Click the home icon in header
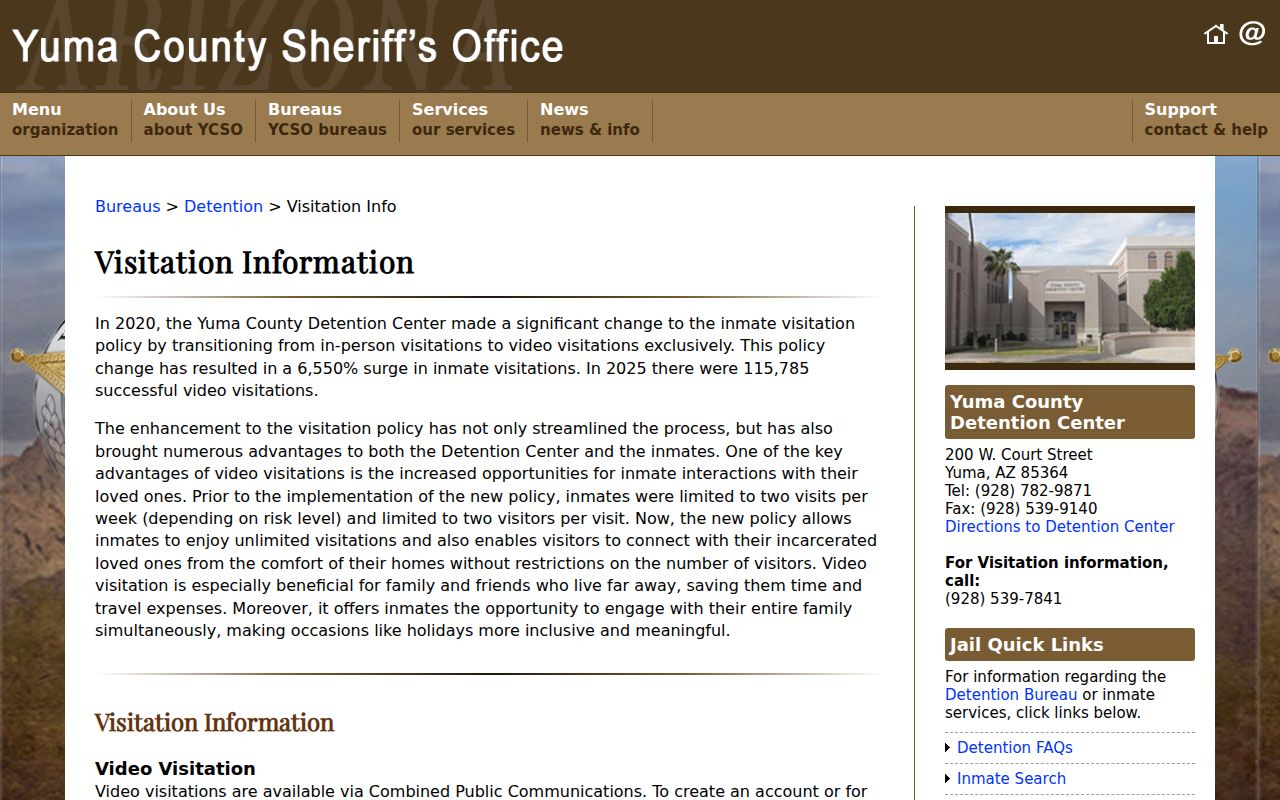1280x800 pixels. click(1215, 34)
